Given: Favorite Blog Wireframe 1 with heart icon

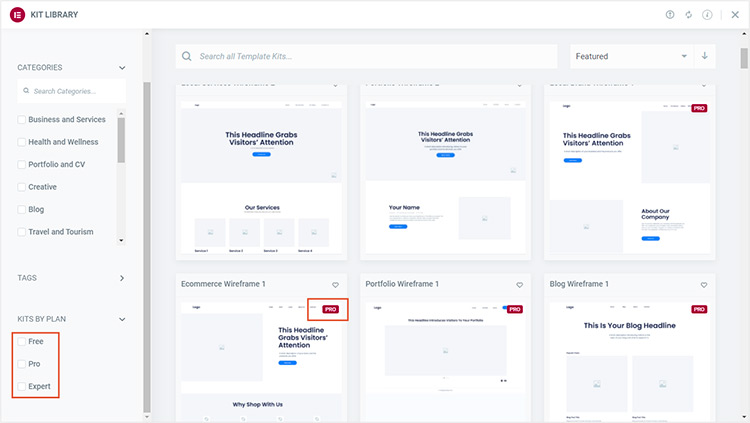Looking at the screenshot, I should tap(703, 285).
